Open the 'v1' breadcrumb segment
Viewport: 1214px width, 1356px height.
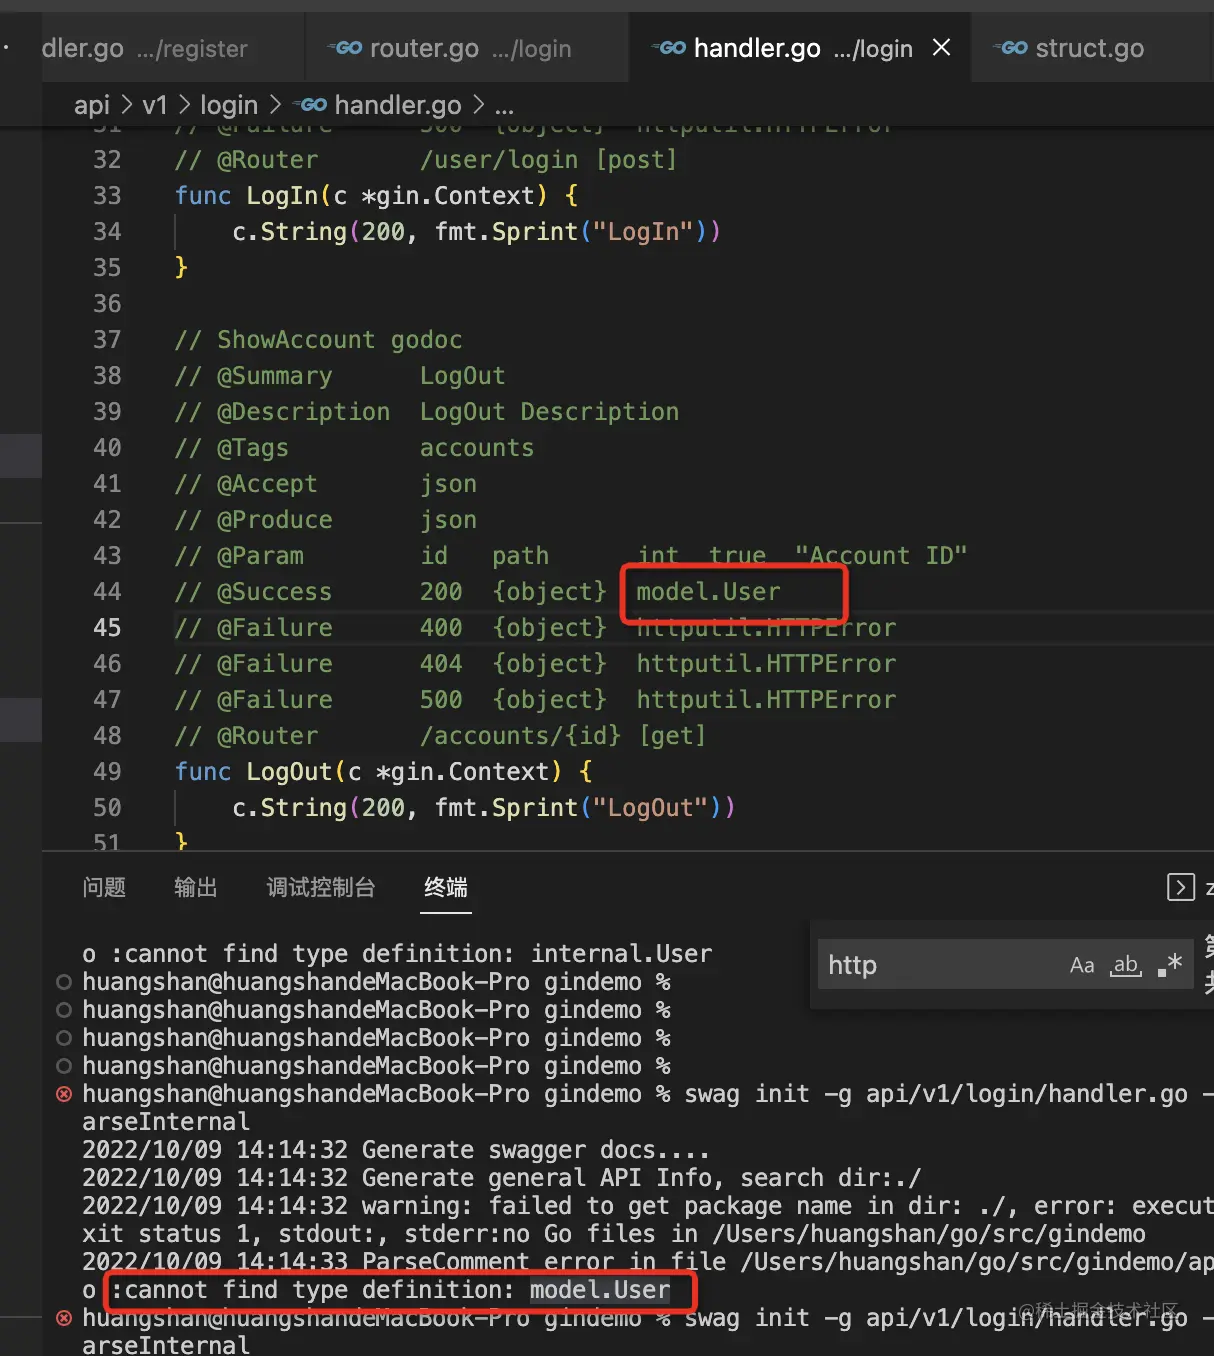click(x=155, y=105)
